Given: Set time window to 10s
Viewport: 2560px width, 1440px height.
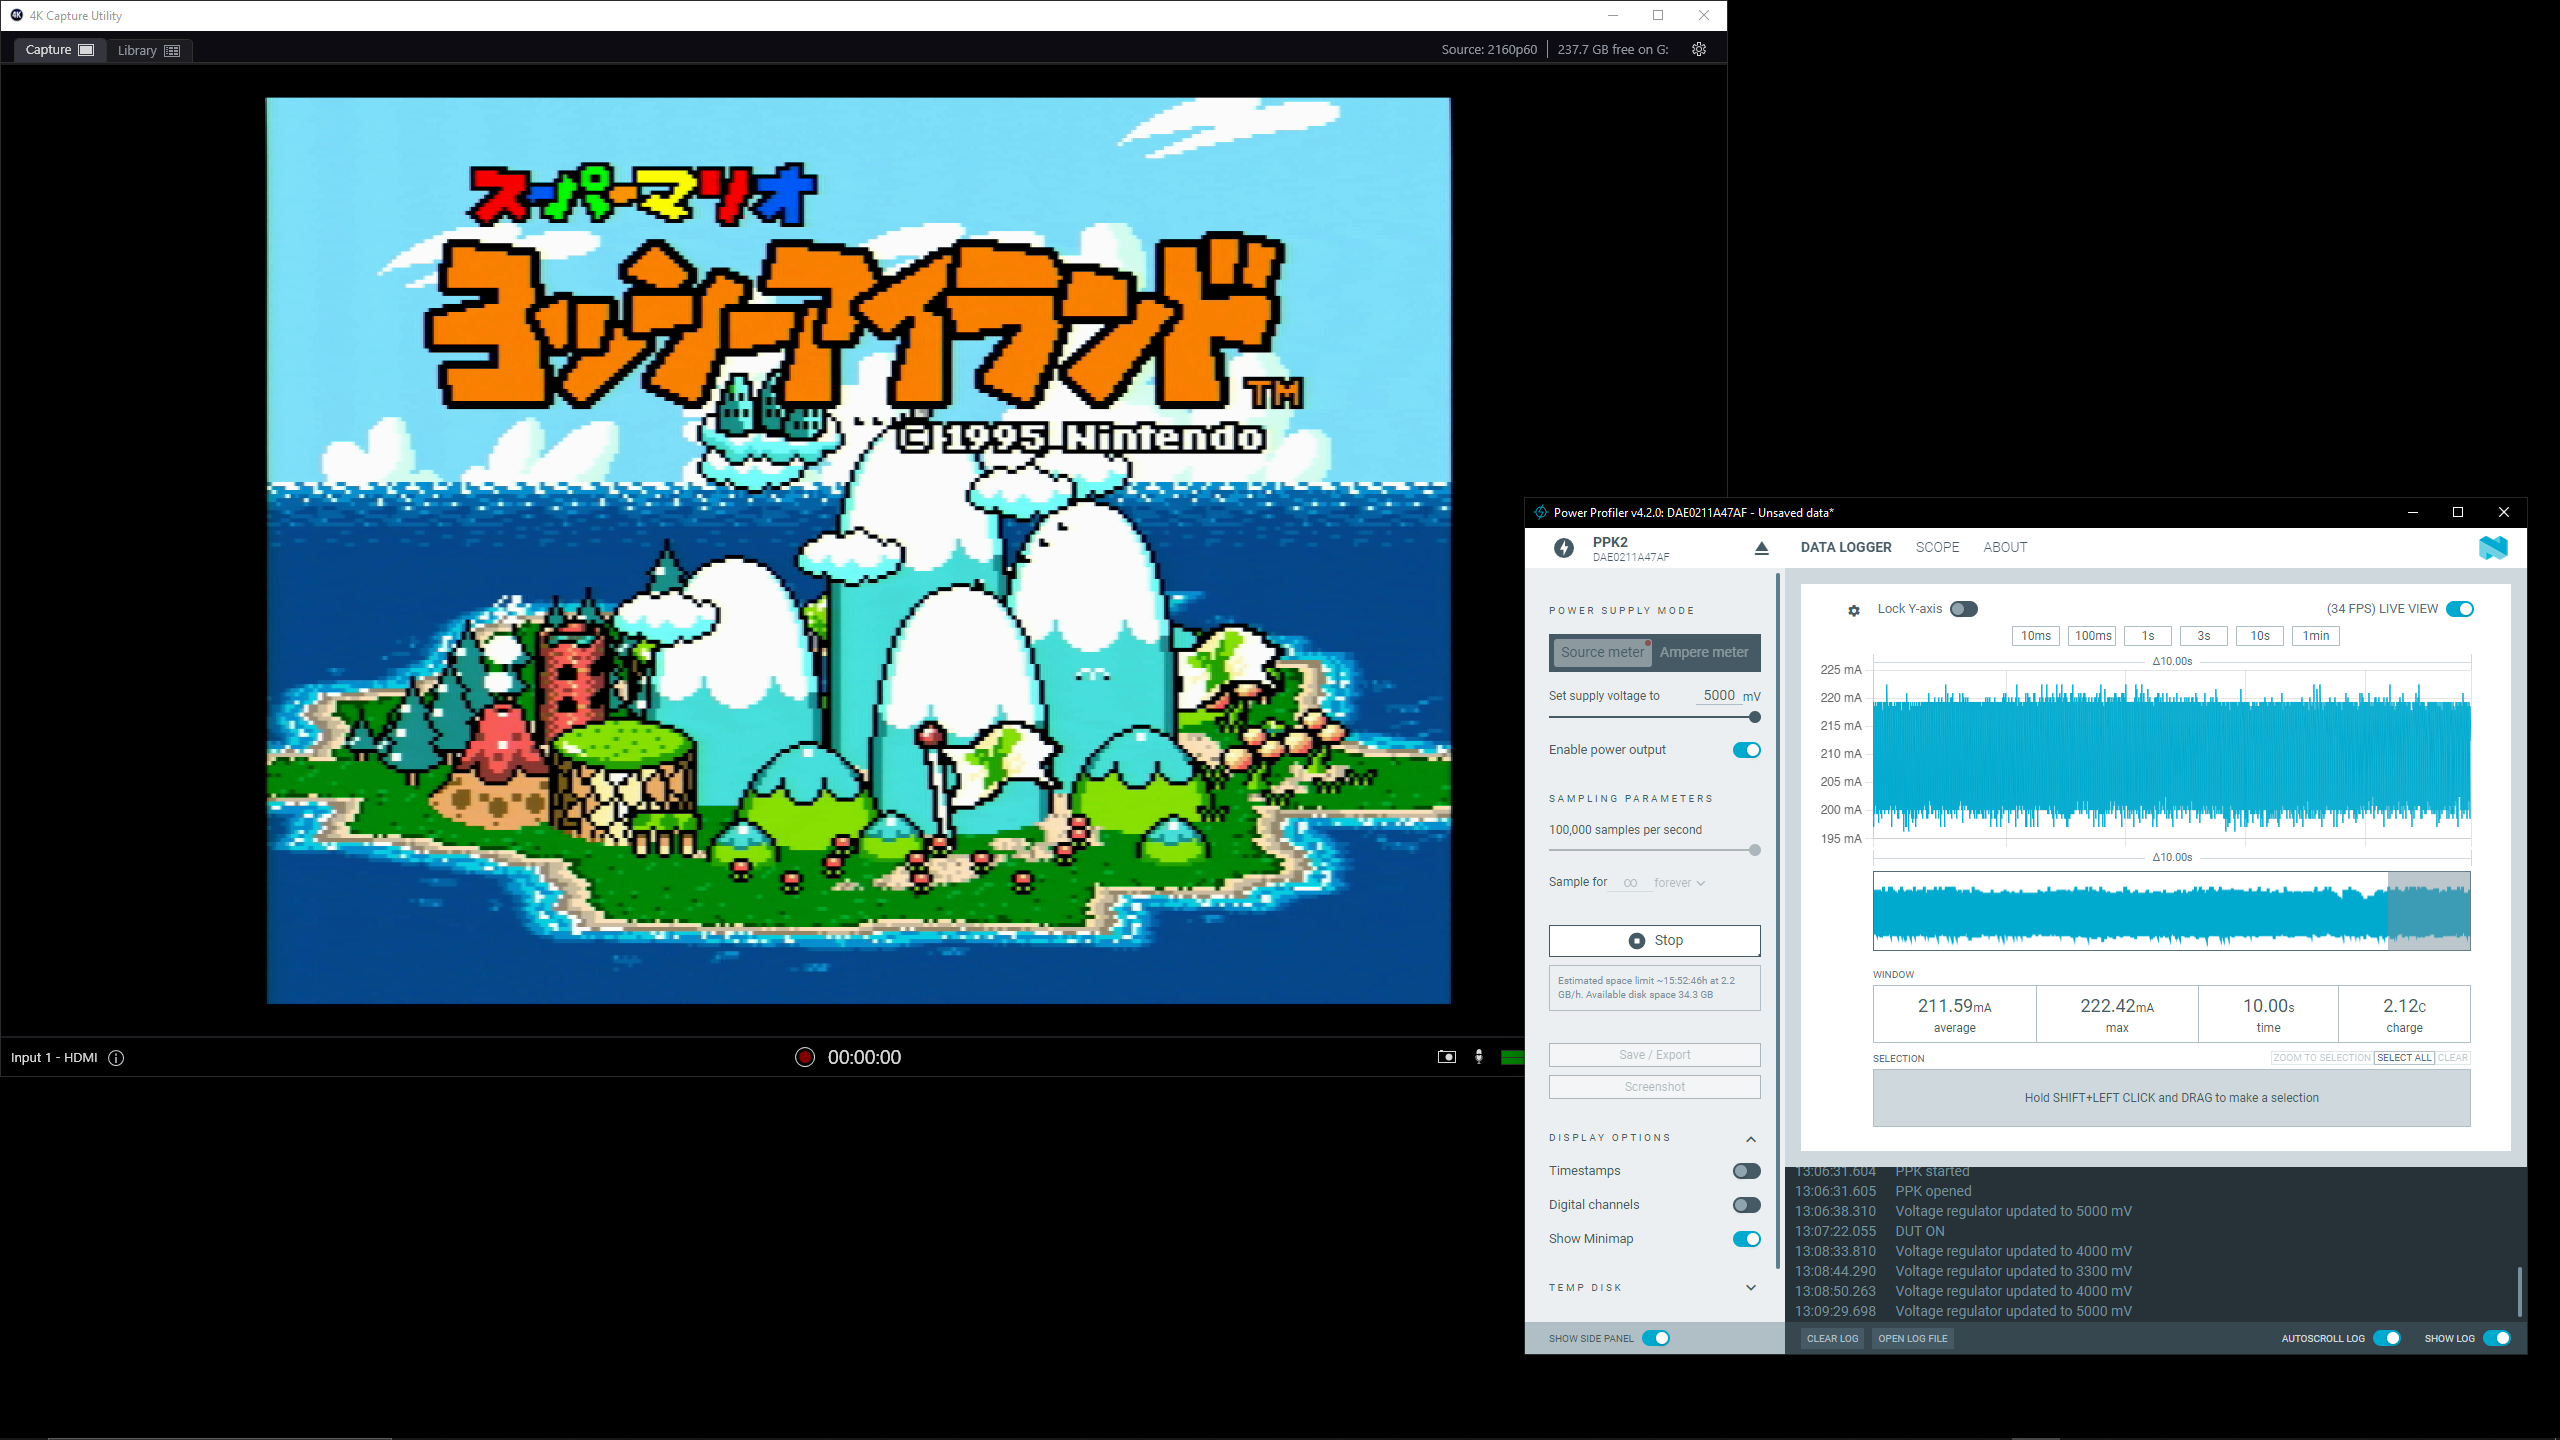Looking at the screenshot, I should point(2260,636).
